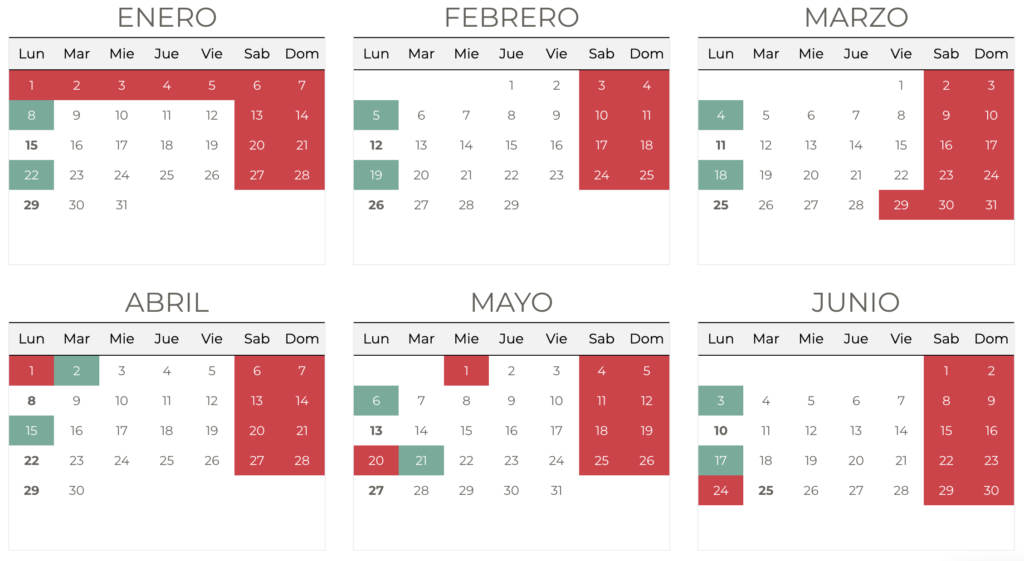Select day 29 in Enero calendar
The width and height of the screenshot is (1024, 561).
coord(31,205)
